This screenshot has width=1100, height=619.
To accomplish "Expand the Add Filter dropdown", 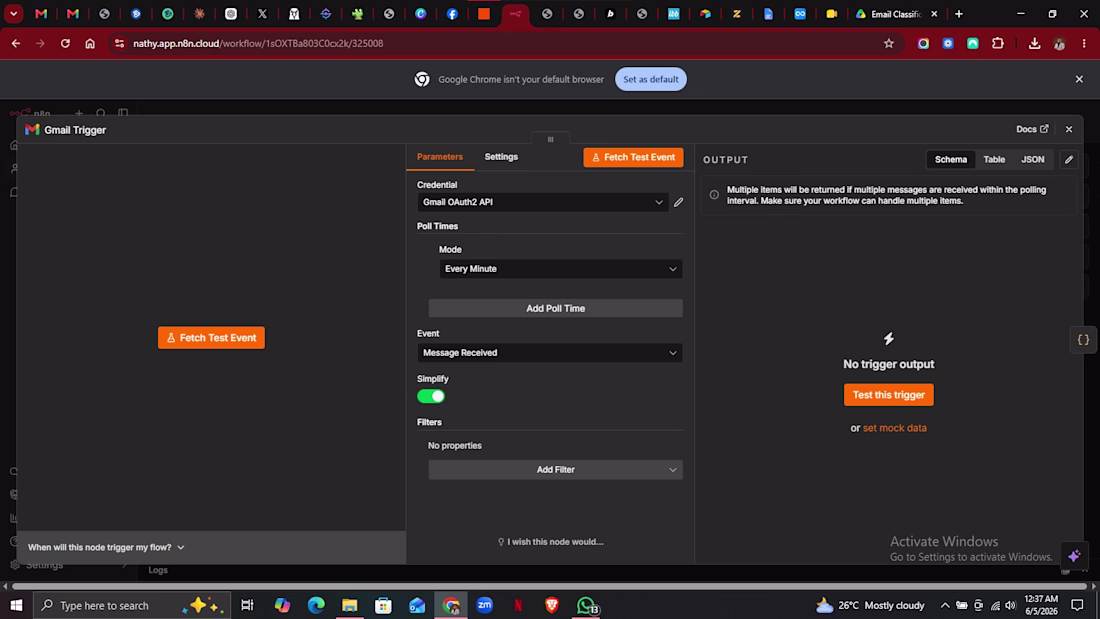I will 555,470.
